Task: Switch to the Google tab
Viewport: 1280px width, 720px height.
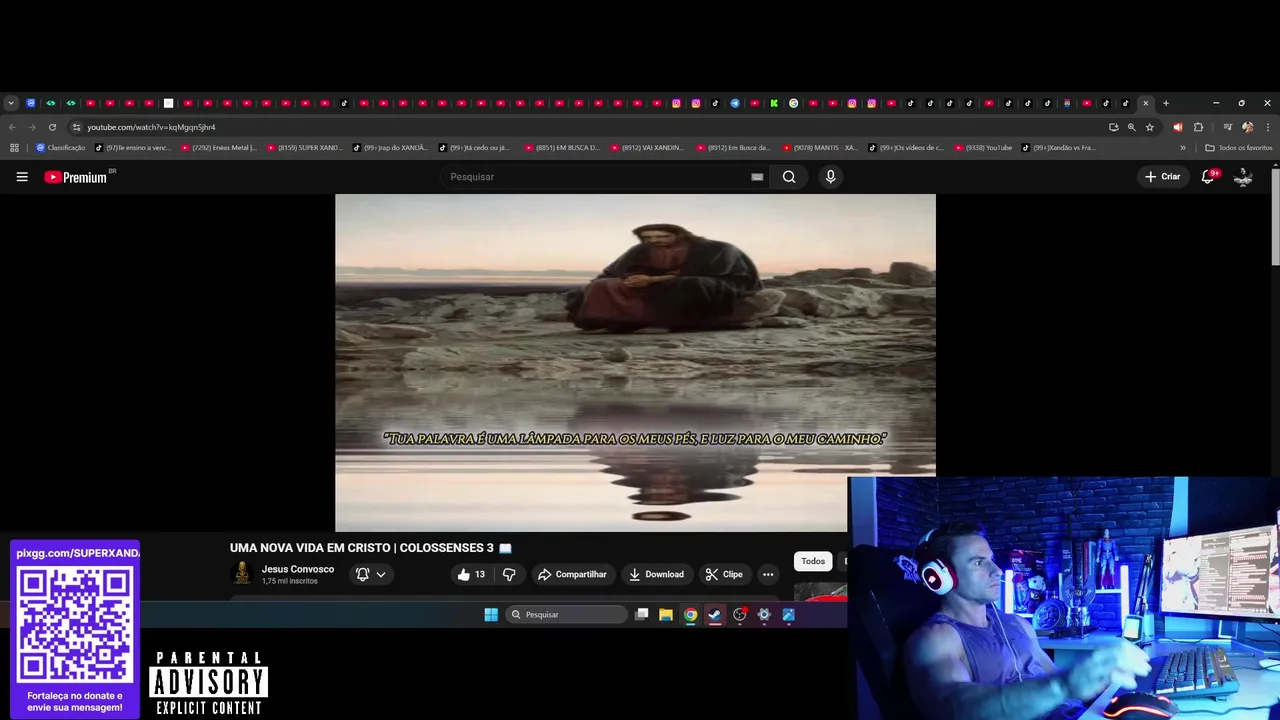Action: tap(793, 103)
